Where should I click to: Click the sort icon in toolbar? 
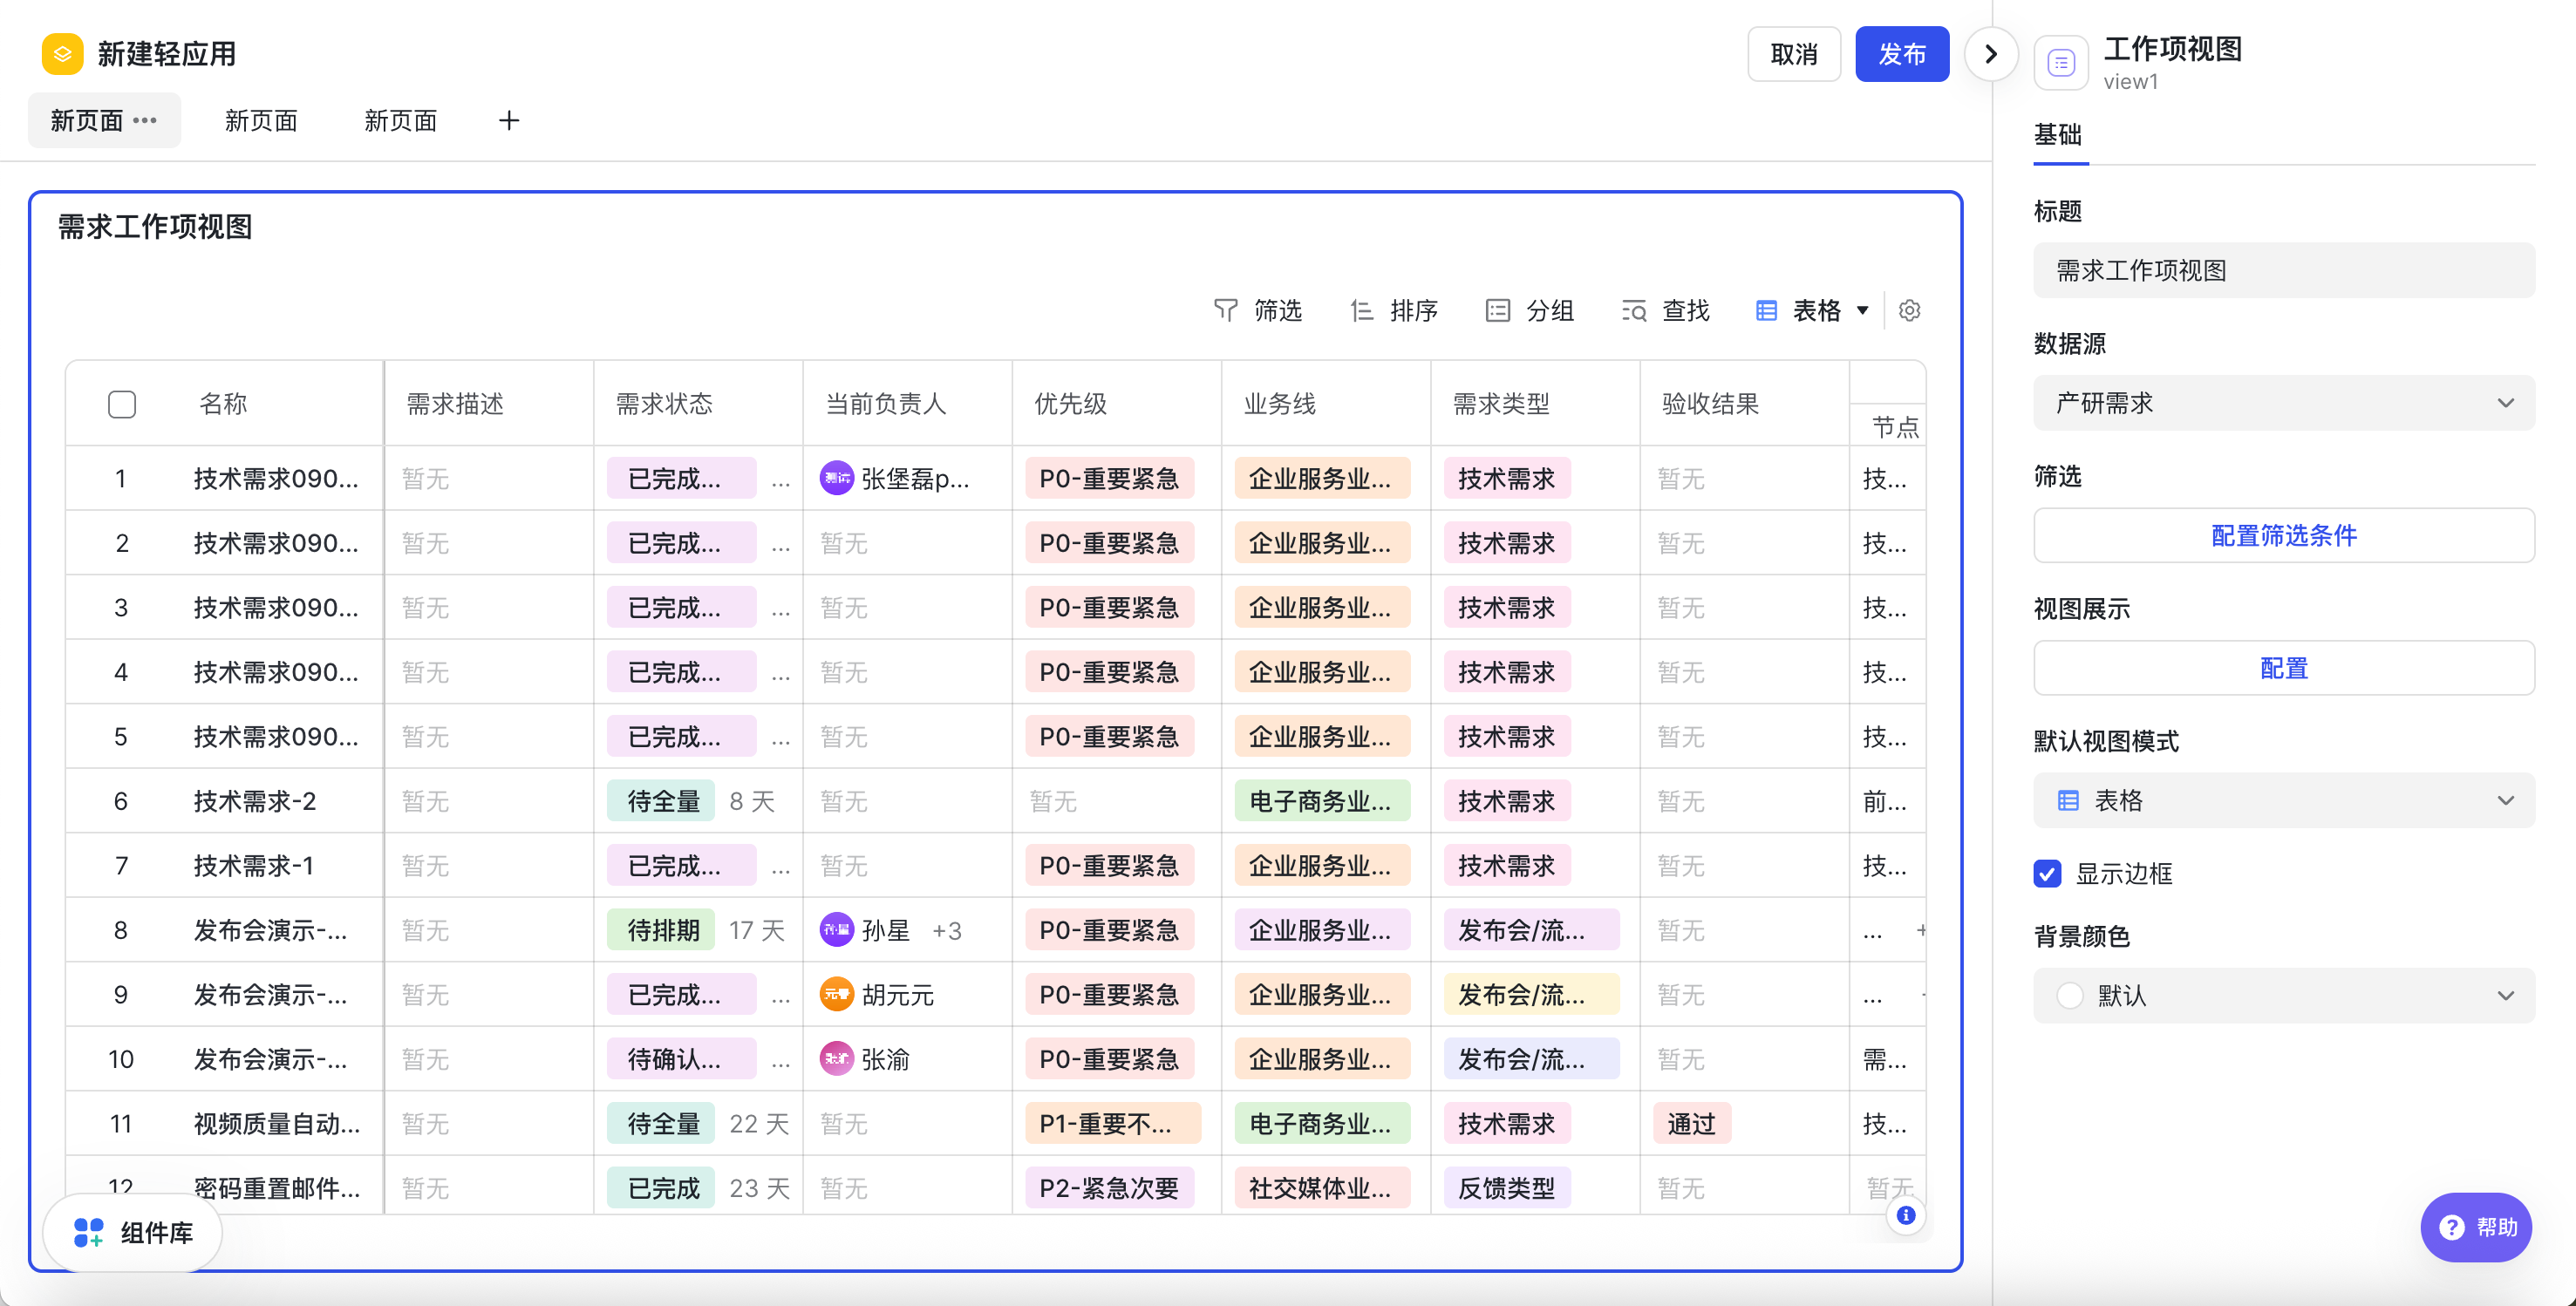1361,311
